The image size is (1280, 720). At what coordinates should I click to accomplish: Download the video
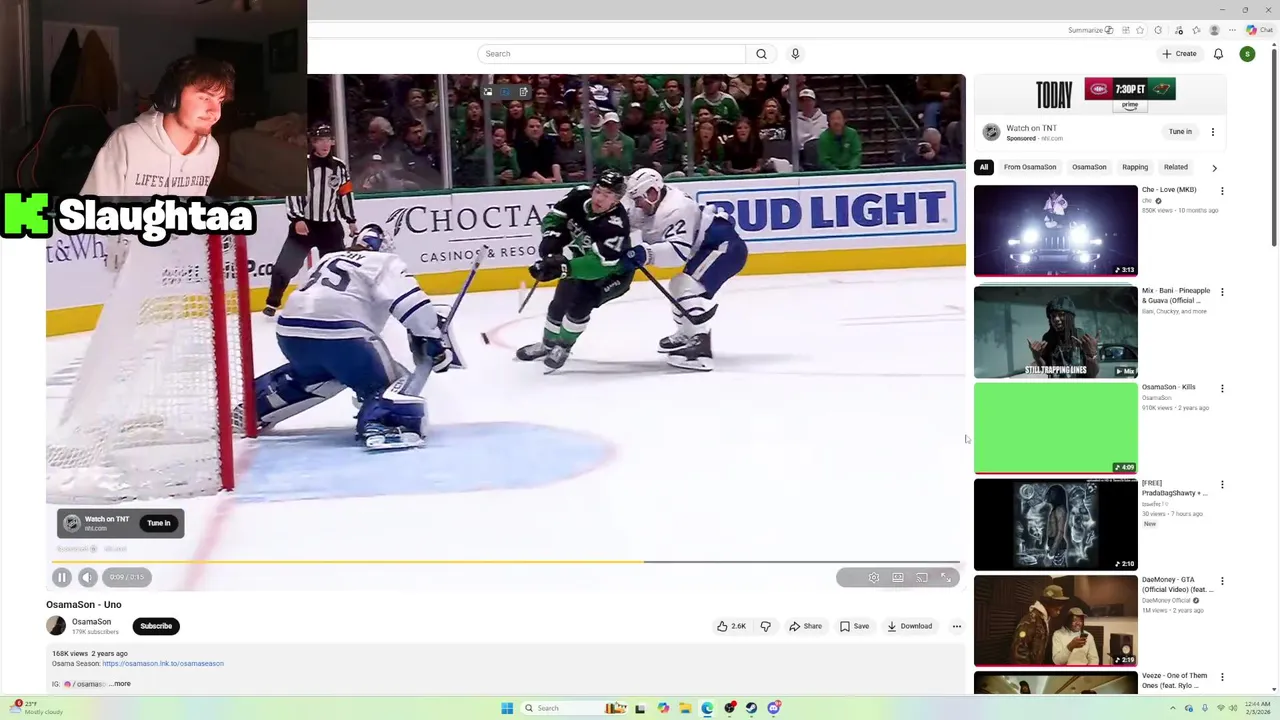909,626
